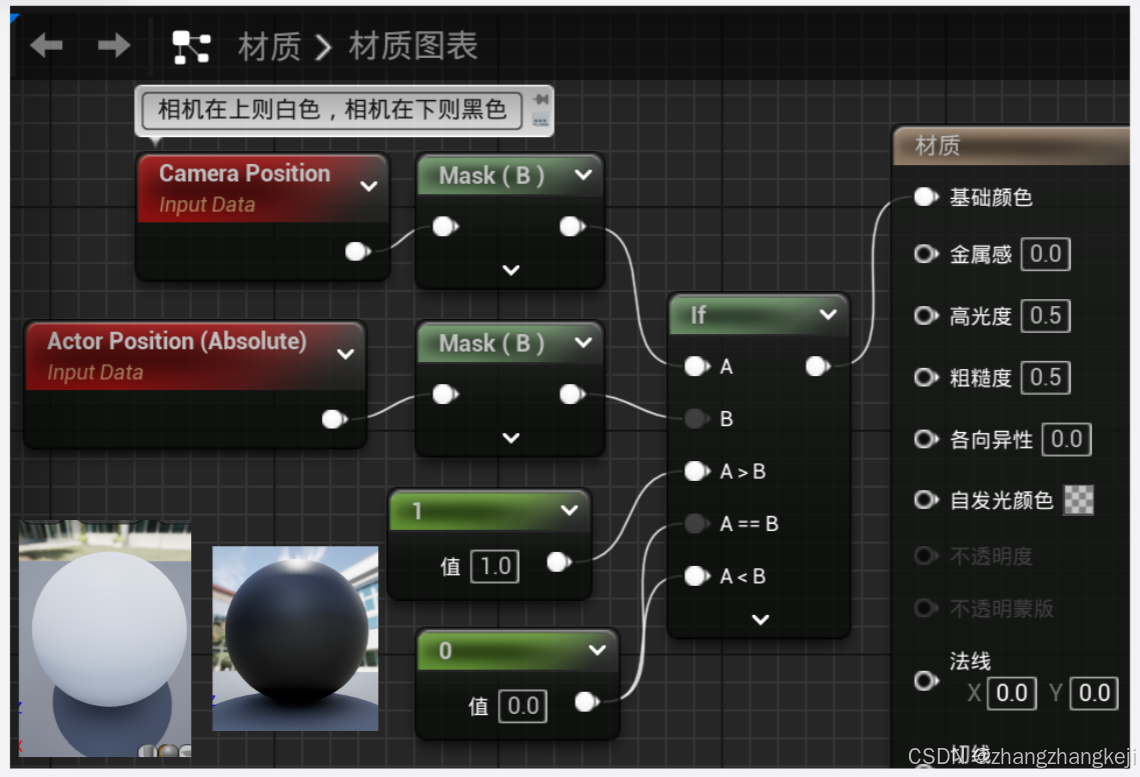Expand the lower Mask (B) node preview
This screenshot has width=1140, height=777.
point(511,438)
